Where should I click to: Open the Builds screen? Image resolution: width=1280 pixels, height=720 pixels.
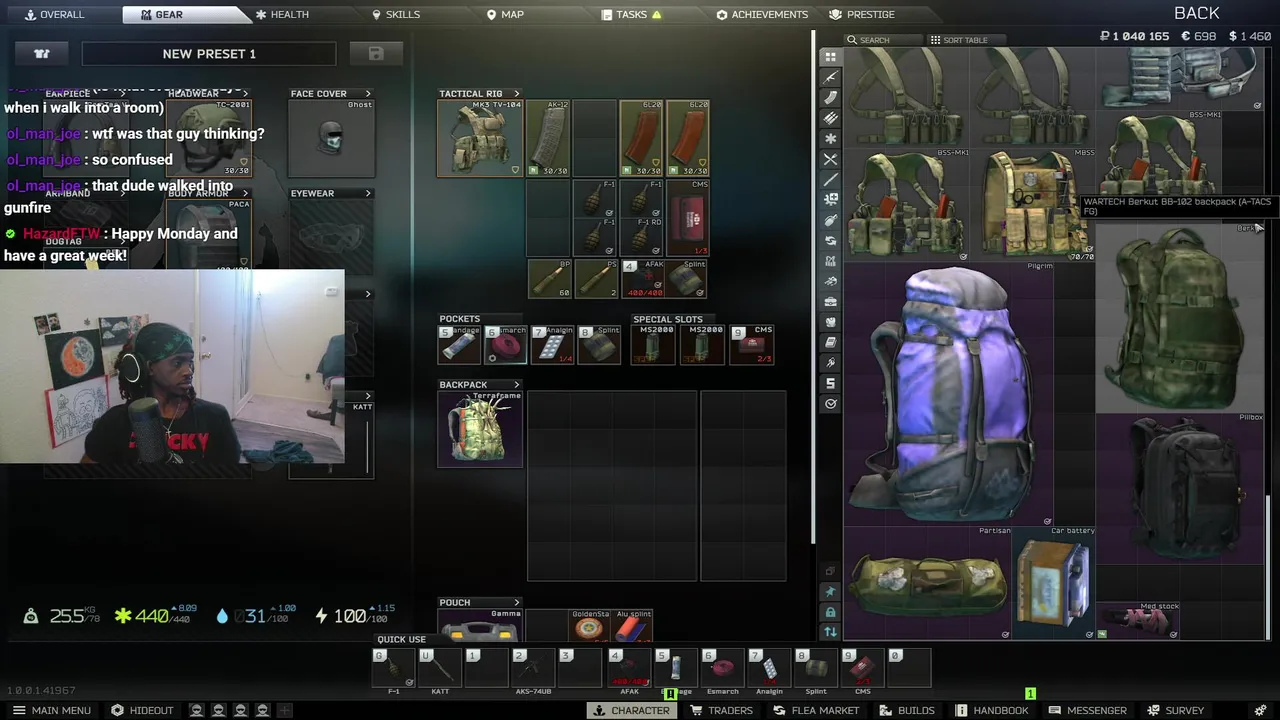(x=907, y=710)
